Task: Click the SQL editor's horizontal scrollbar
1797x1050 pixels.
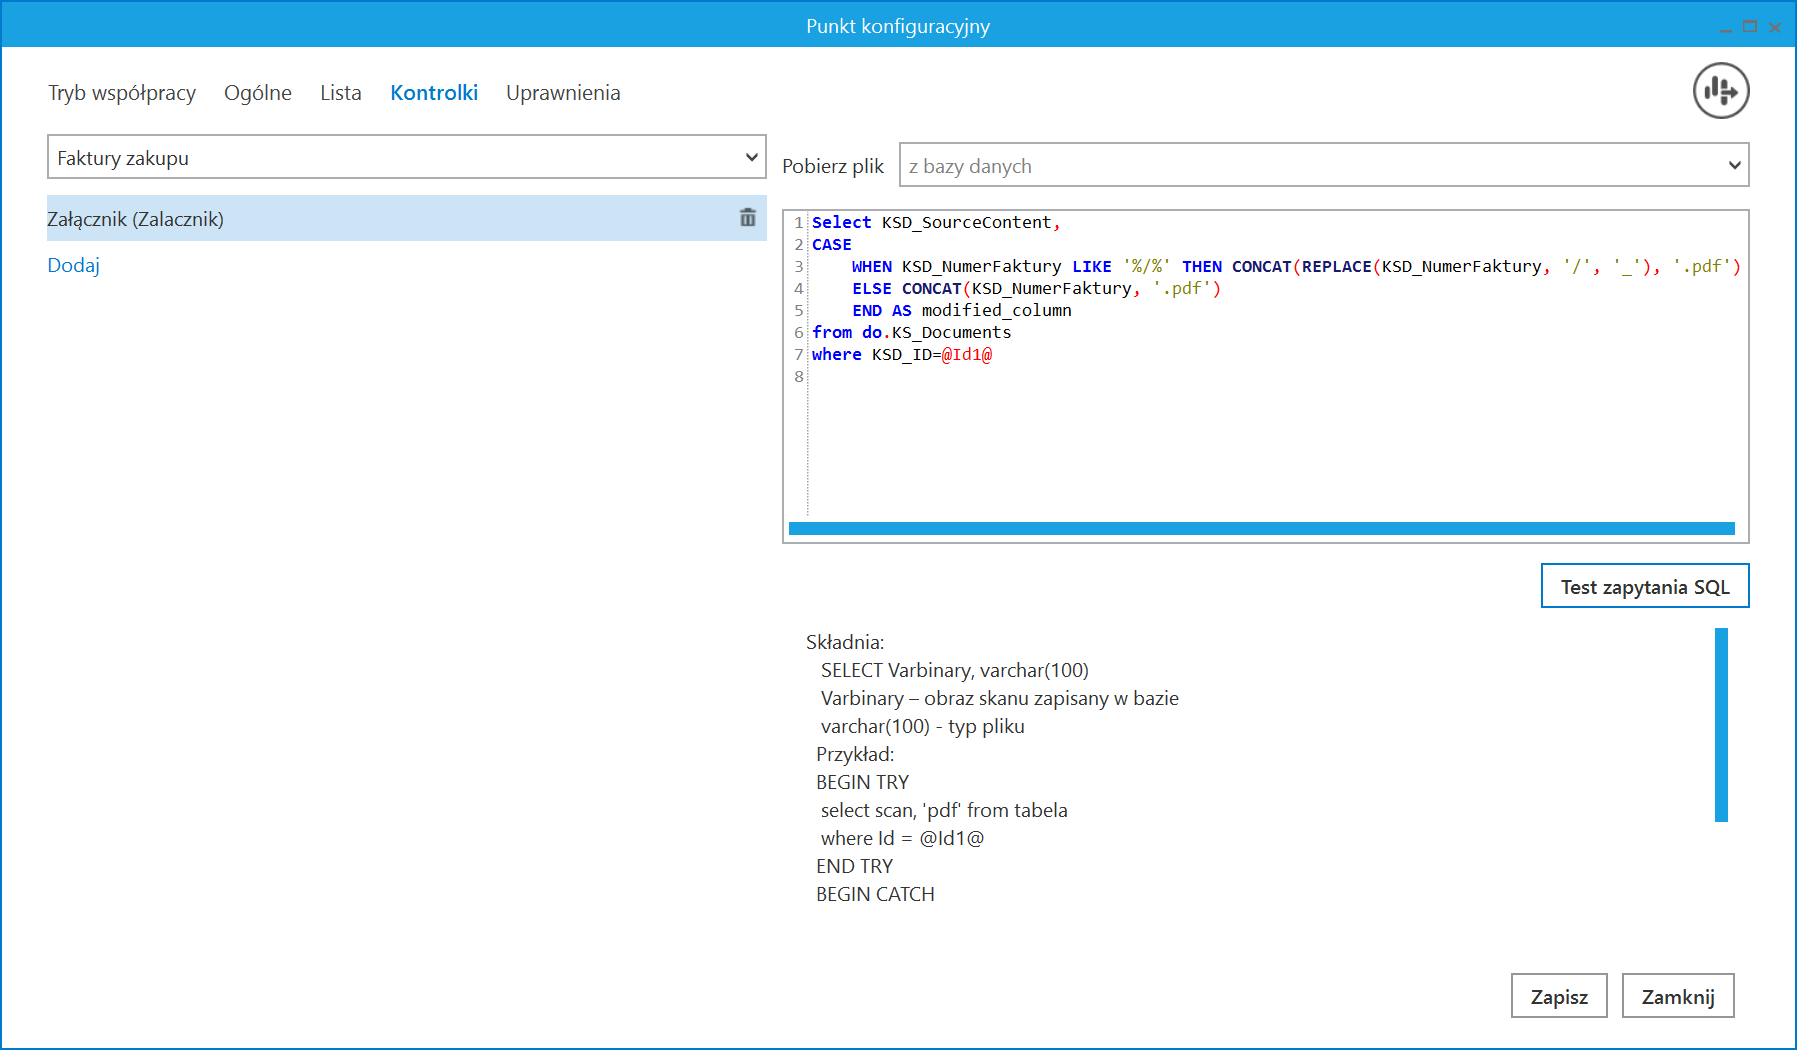Action: pos(1260,528)
